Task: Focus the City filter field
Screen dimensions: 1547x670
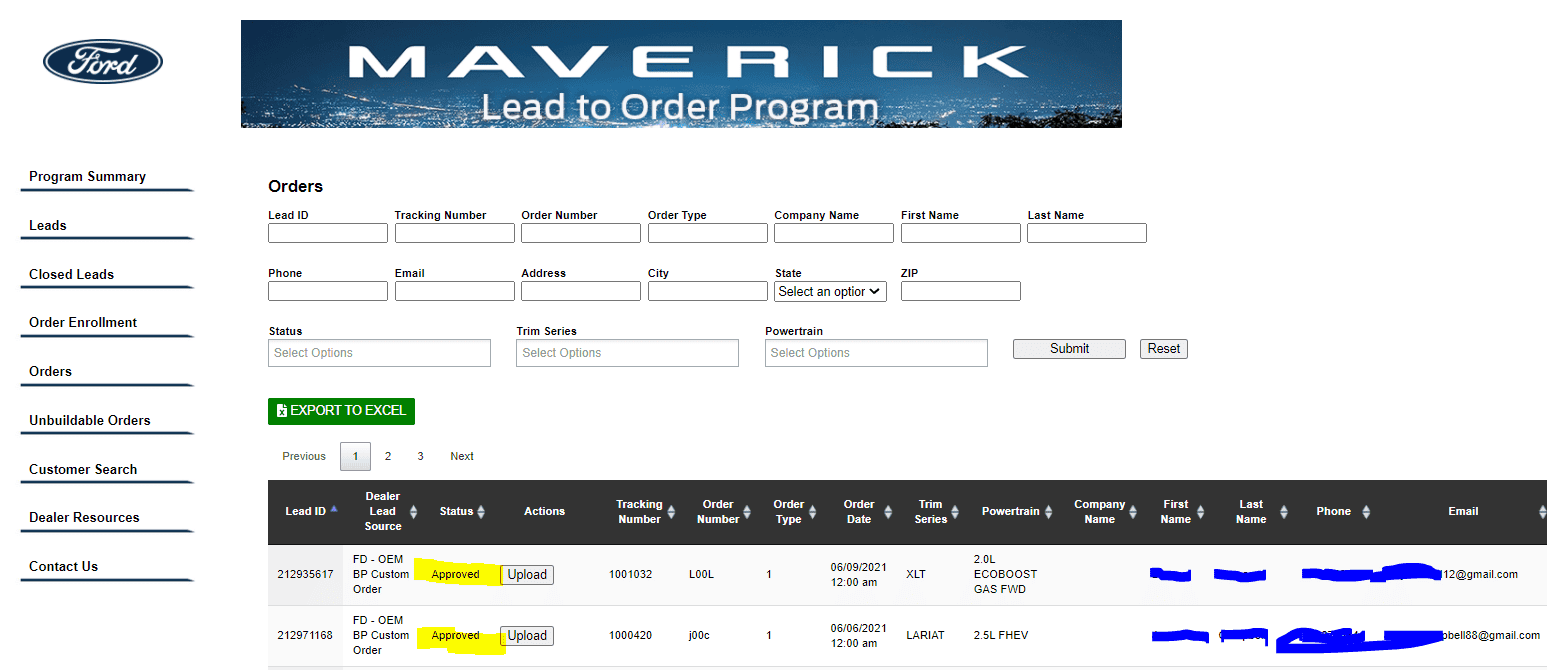Action: [x=708, y=291]
